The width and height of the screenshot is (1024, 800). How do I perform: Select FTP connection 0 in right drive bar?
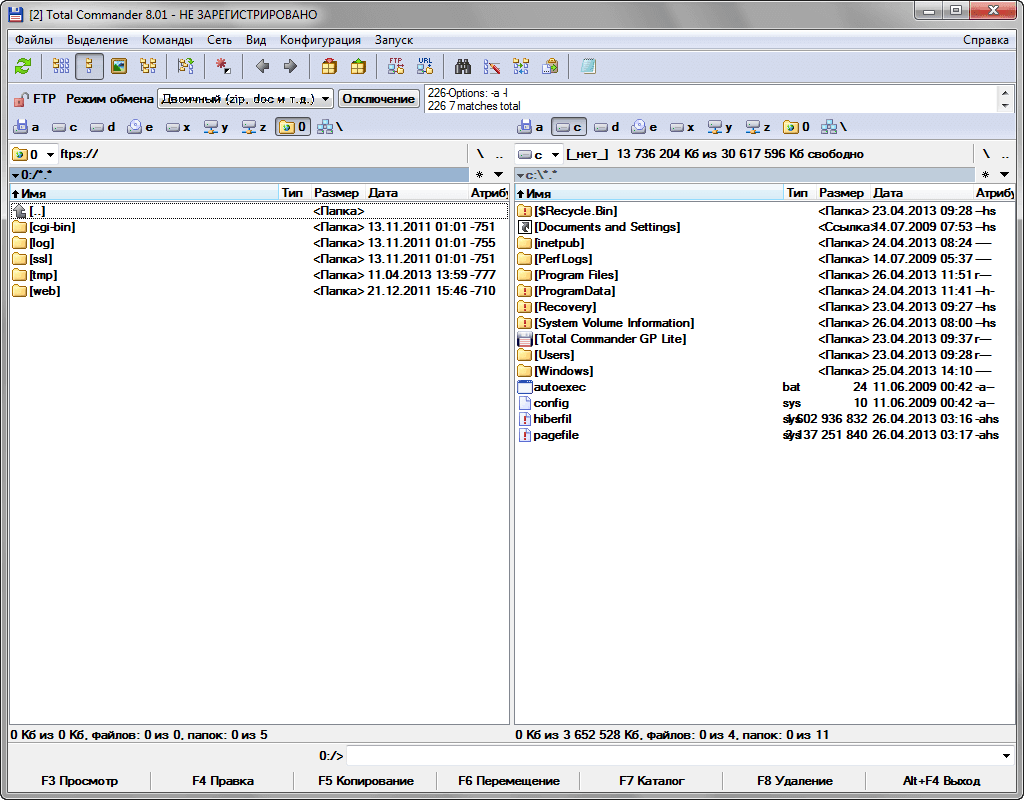coord(797,127)
